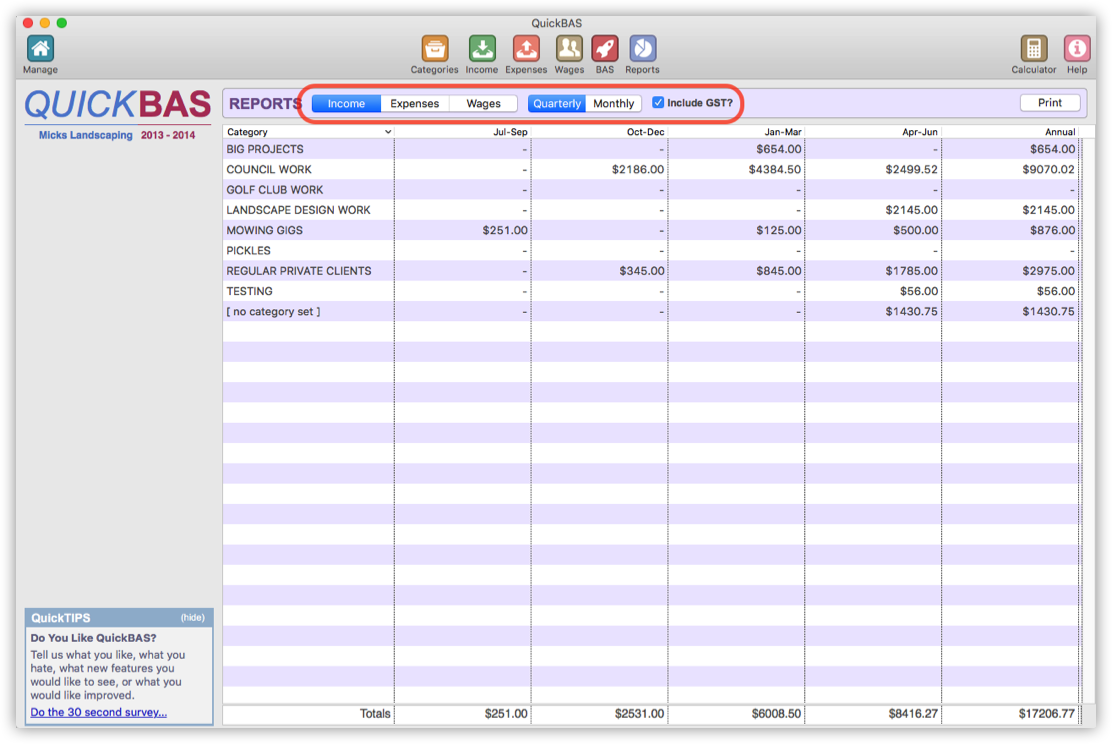Switch to the Income report tab

(345, 103)
